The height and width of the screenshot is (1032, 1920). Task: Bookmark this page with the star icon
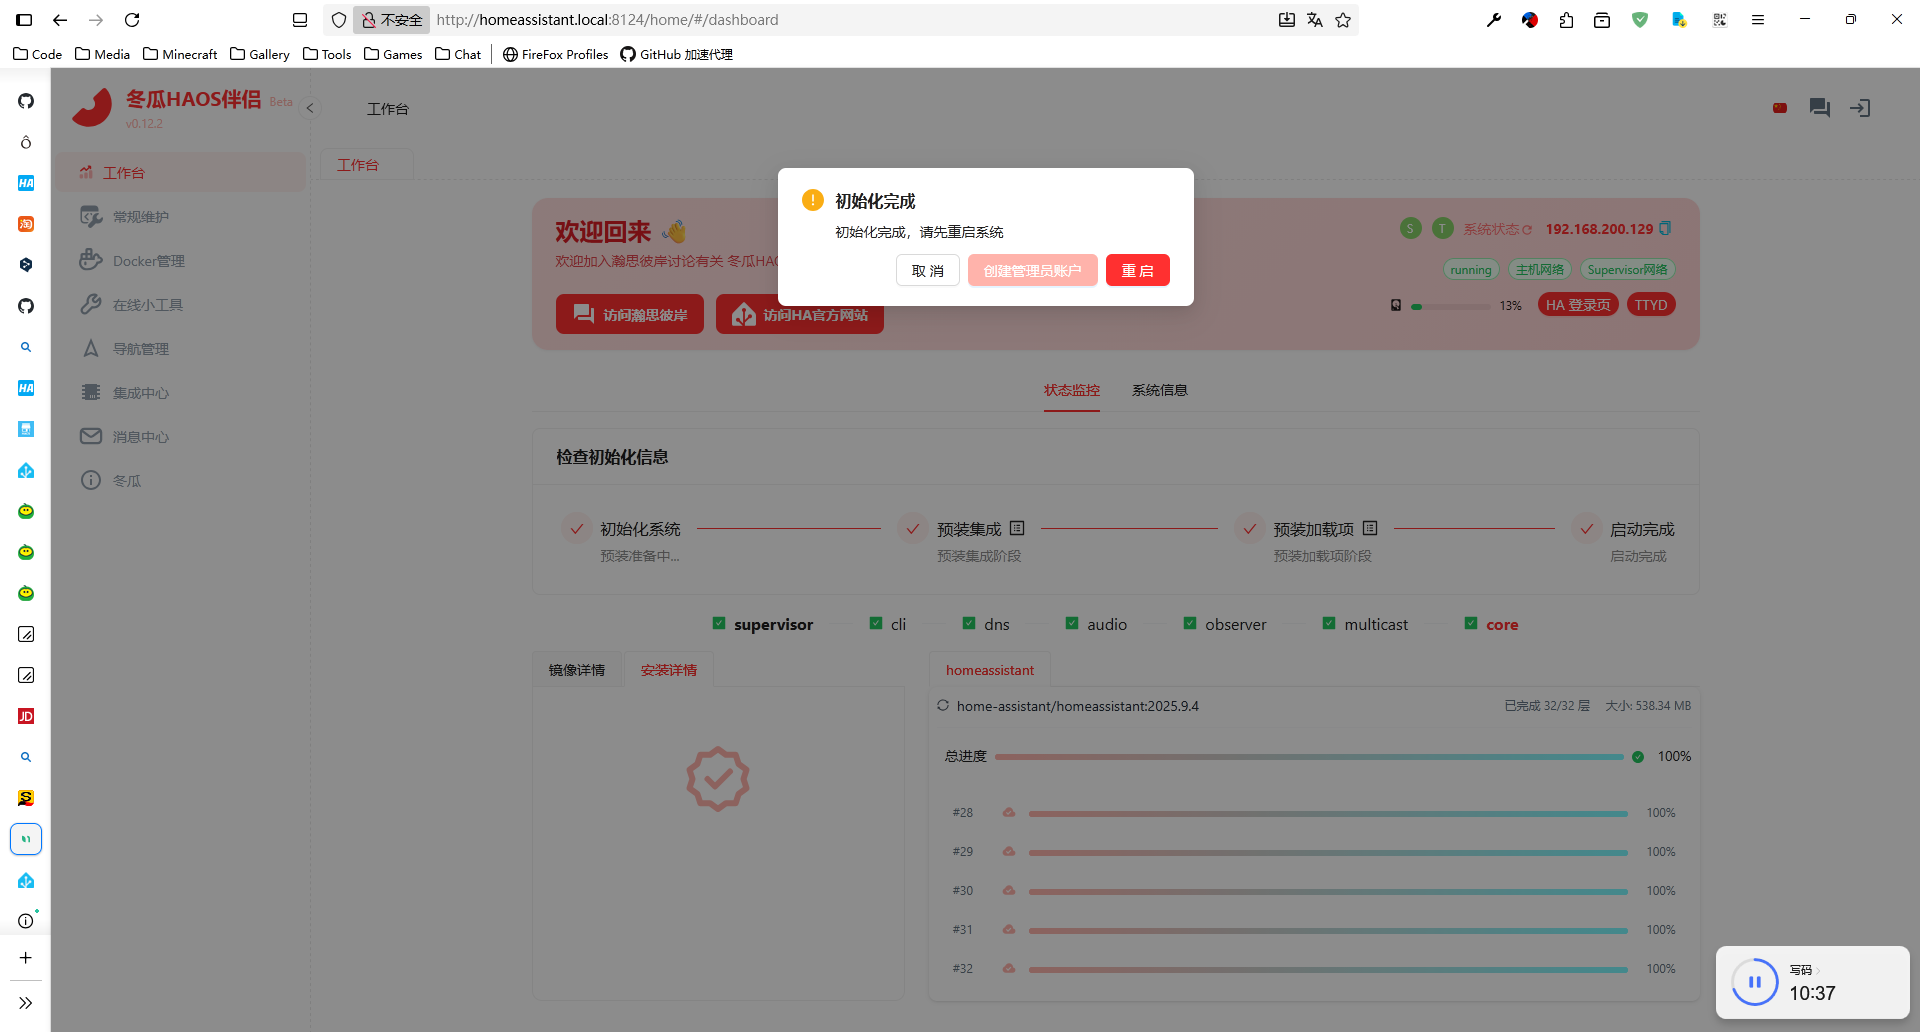tap(1343, 20)
